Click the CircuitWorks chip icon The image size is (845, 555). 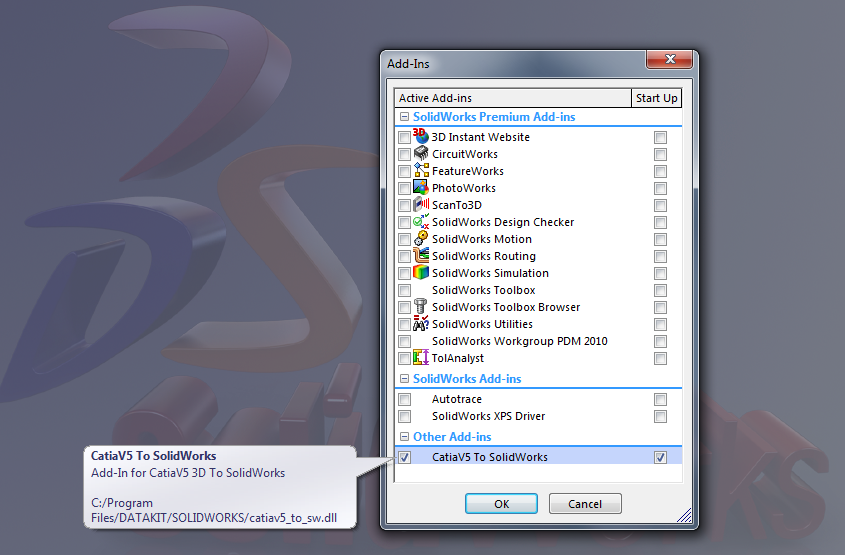[x=421, y=154]
